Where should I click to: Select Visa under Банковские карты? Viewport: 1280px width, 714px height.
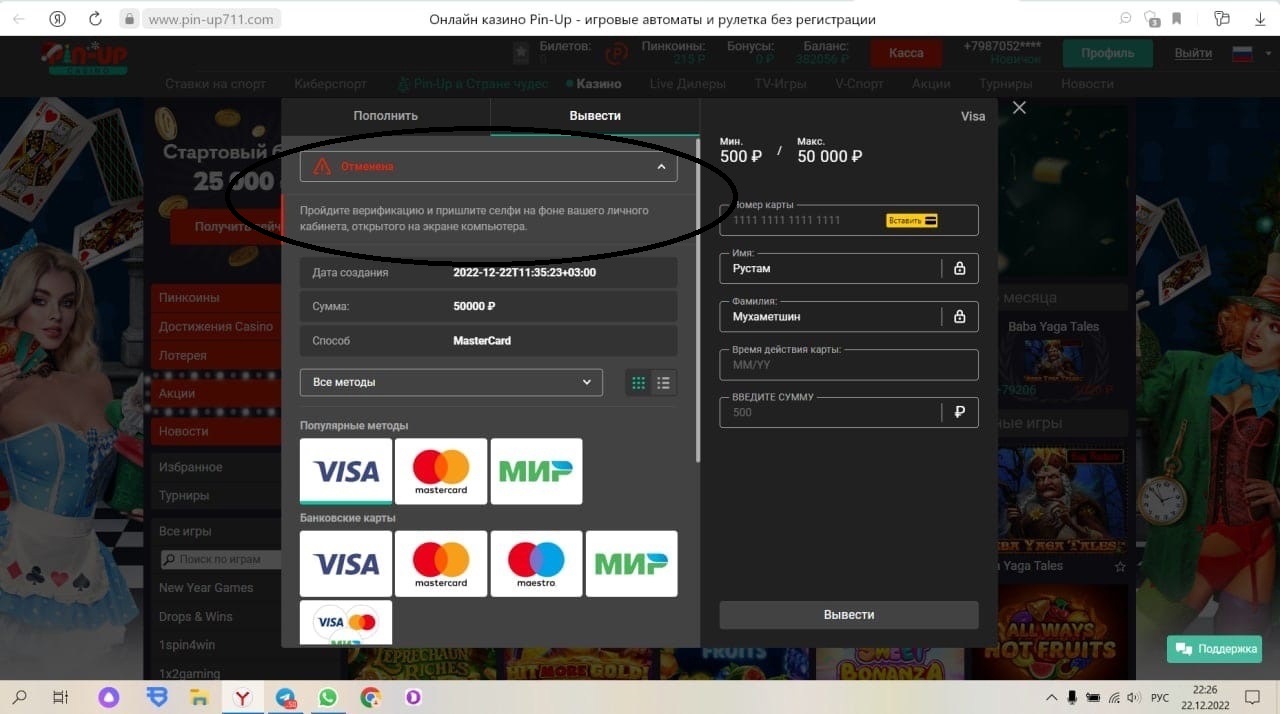point(346,564)
